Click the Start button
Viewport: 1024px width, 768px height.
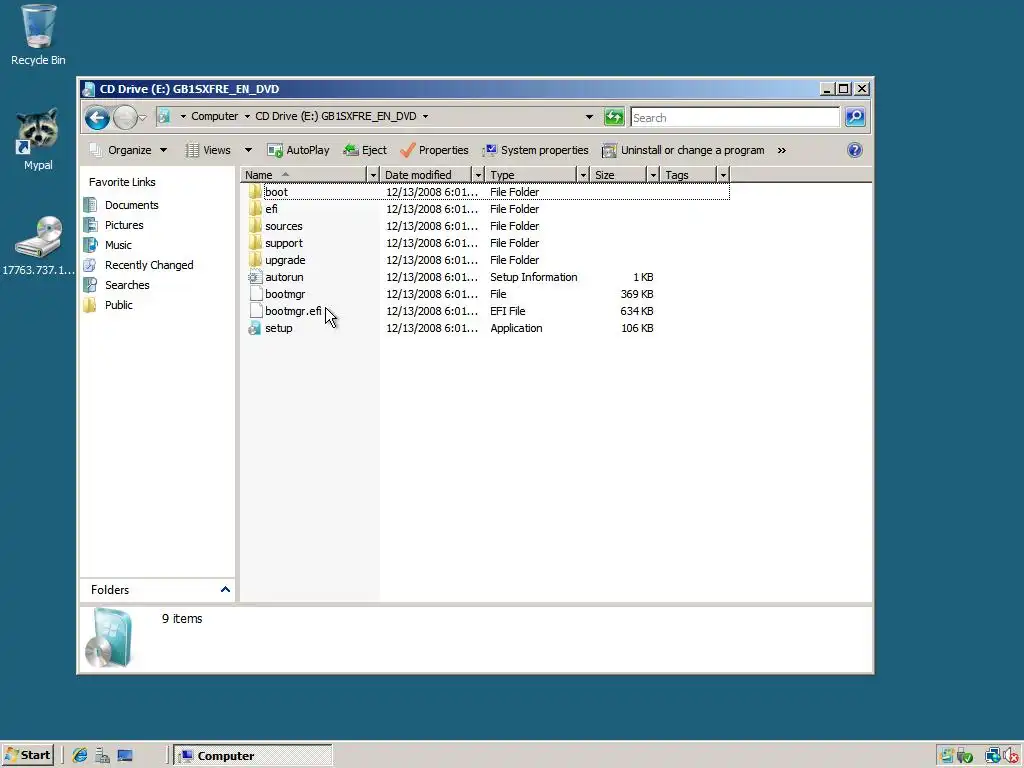tap(27, 755)
